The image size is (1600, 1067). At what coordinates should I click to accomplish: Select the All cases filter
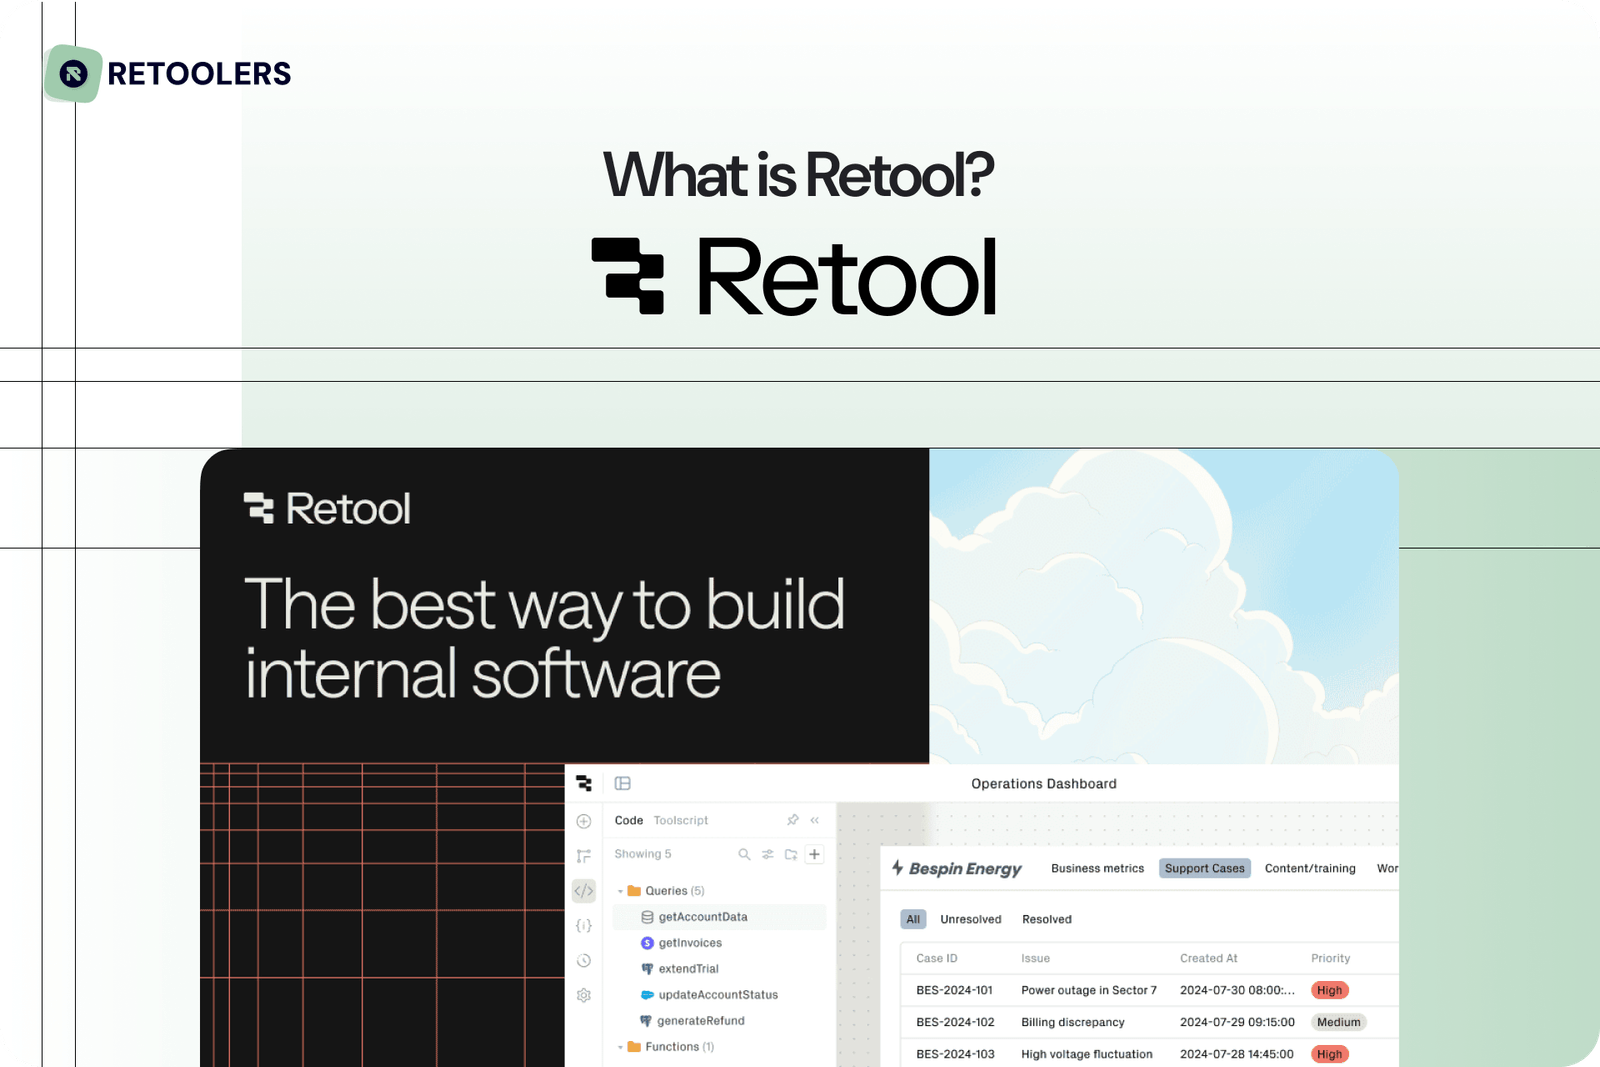click(x=913, y=919)
